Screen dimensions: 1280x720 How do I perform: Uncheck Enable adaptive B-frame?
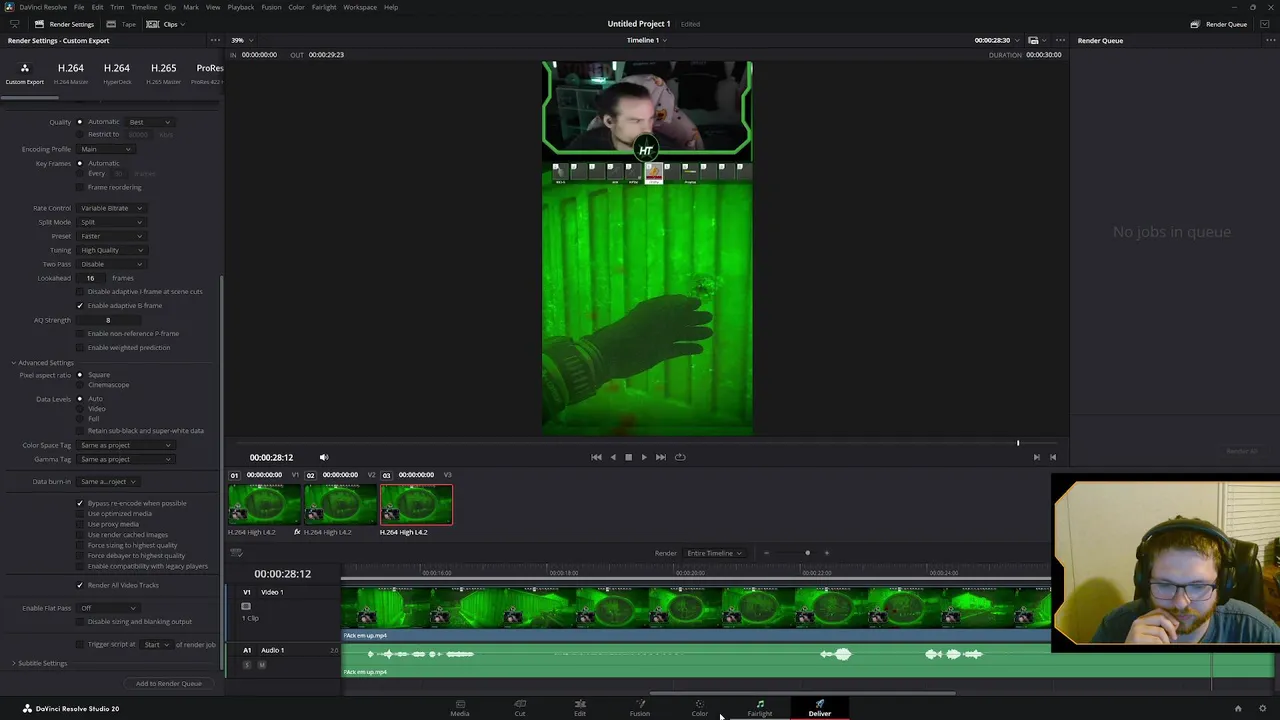(x=80, y=305)
